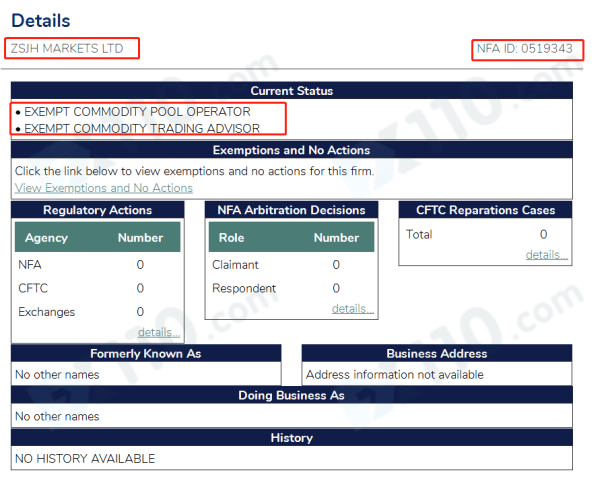Click the Business Address header
The image size is (610, 481).
[437, 353]
